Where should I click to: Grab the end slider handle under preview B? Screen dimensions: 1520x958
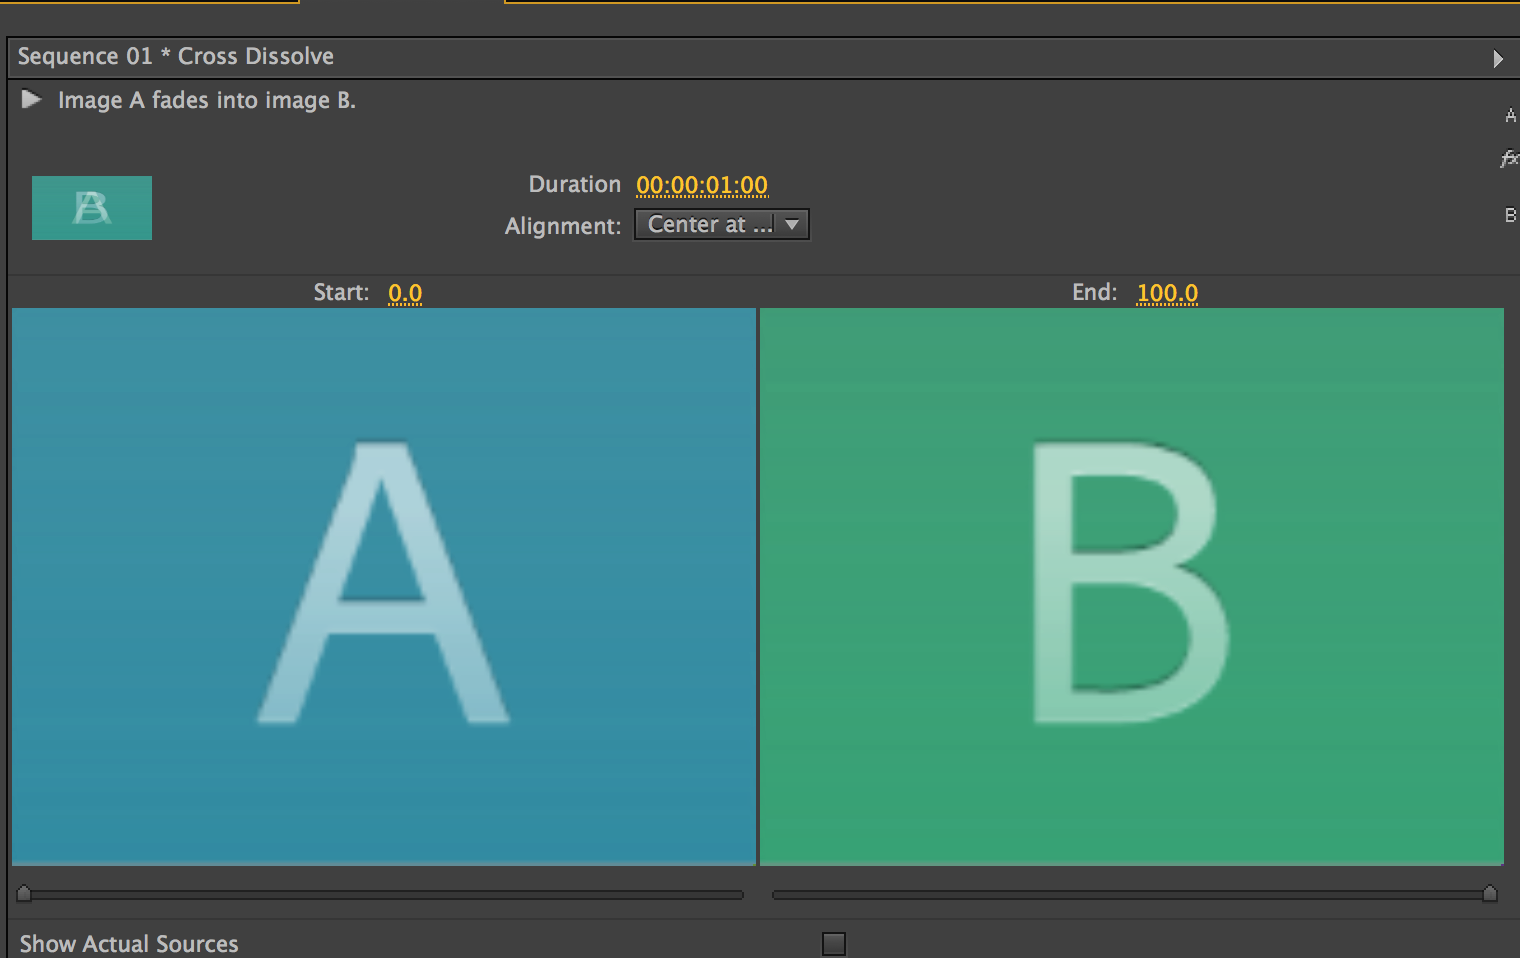pyautogui.click(x=1489, y=893)
